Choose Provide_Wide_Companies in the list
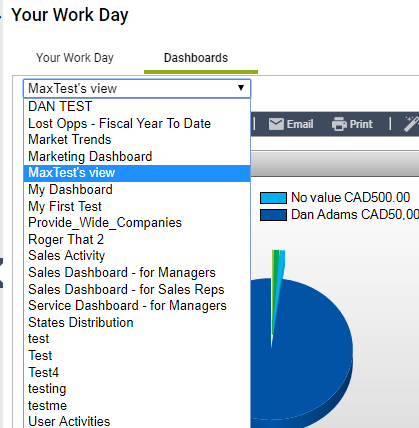The width and height of the screenshot is (419, 428). click(x=137, y=223)
